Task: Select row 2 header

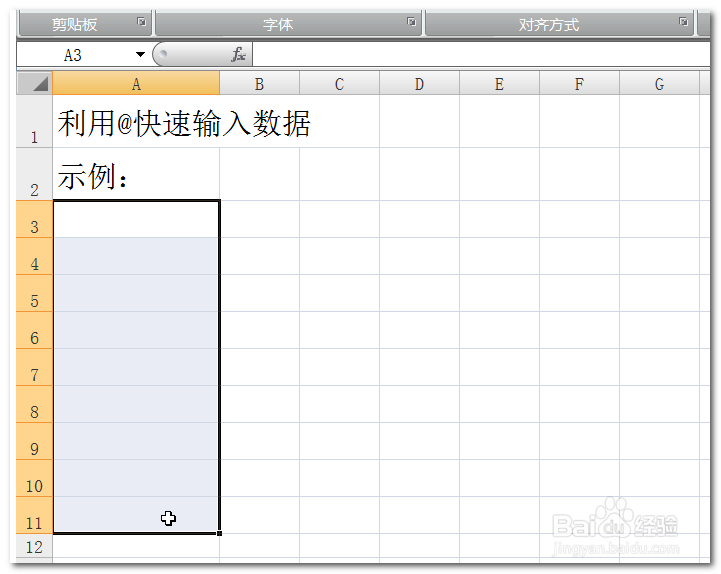Action: (x=34, y=174)
